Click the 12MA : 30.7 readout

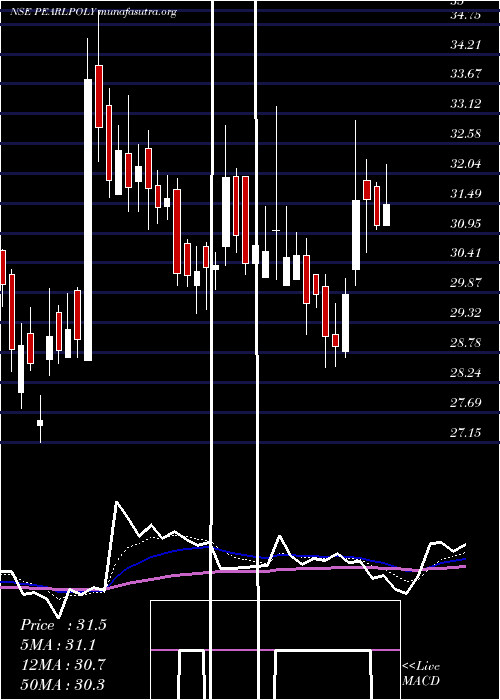[63, 664]
